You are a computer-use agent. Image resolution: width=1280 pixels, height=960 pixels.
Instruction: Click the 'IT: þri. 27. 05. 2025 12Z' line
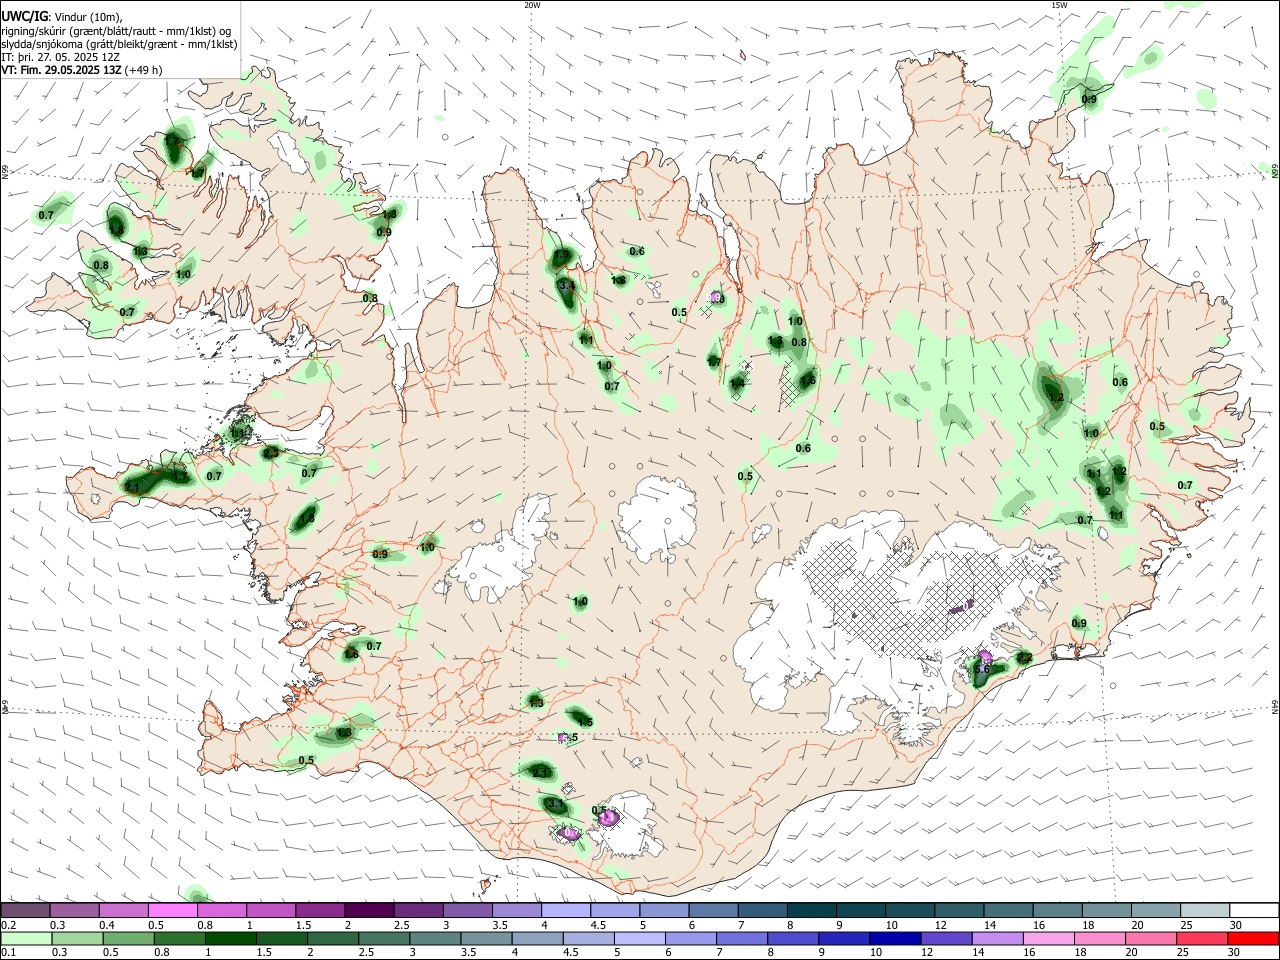(61, 57)
